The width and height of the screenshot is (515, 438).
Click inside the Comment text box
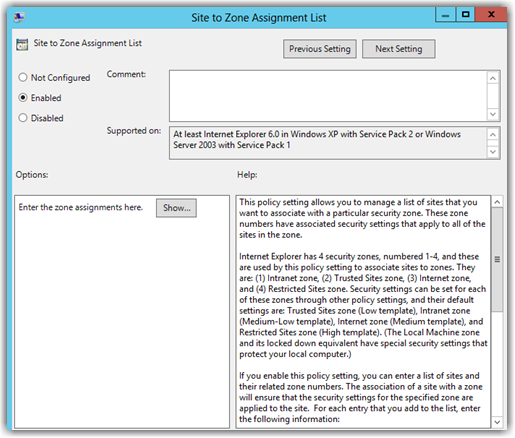coord(328,96)
